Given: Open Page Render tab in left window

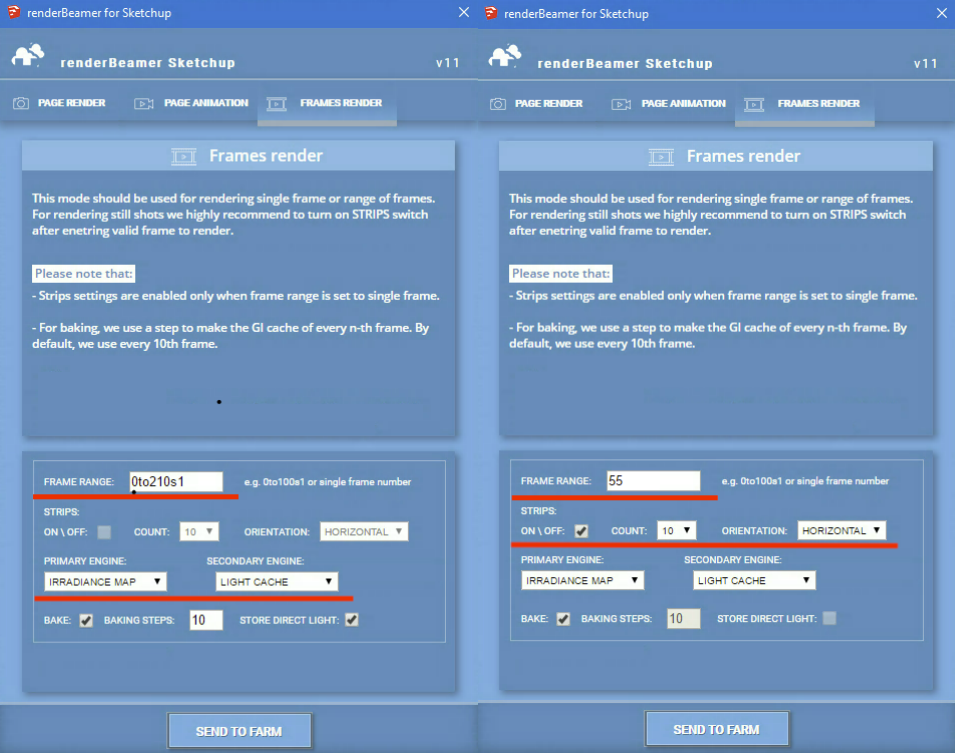Looking at the screenshot, I should [x=59, y=103].
